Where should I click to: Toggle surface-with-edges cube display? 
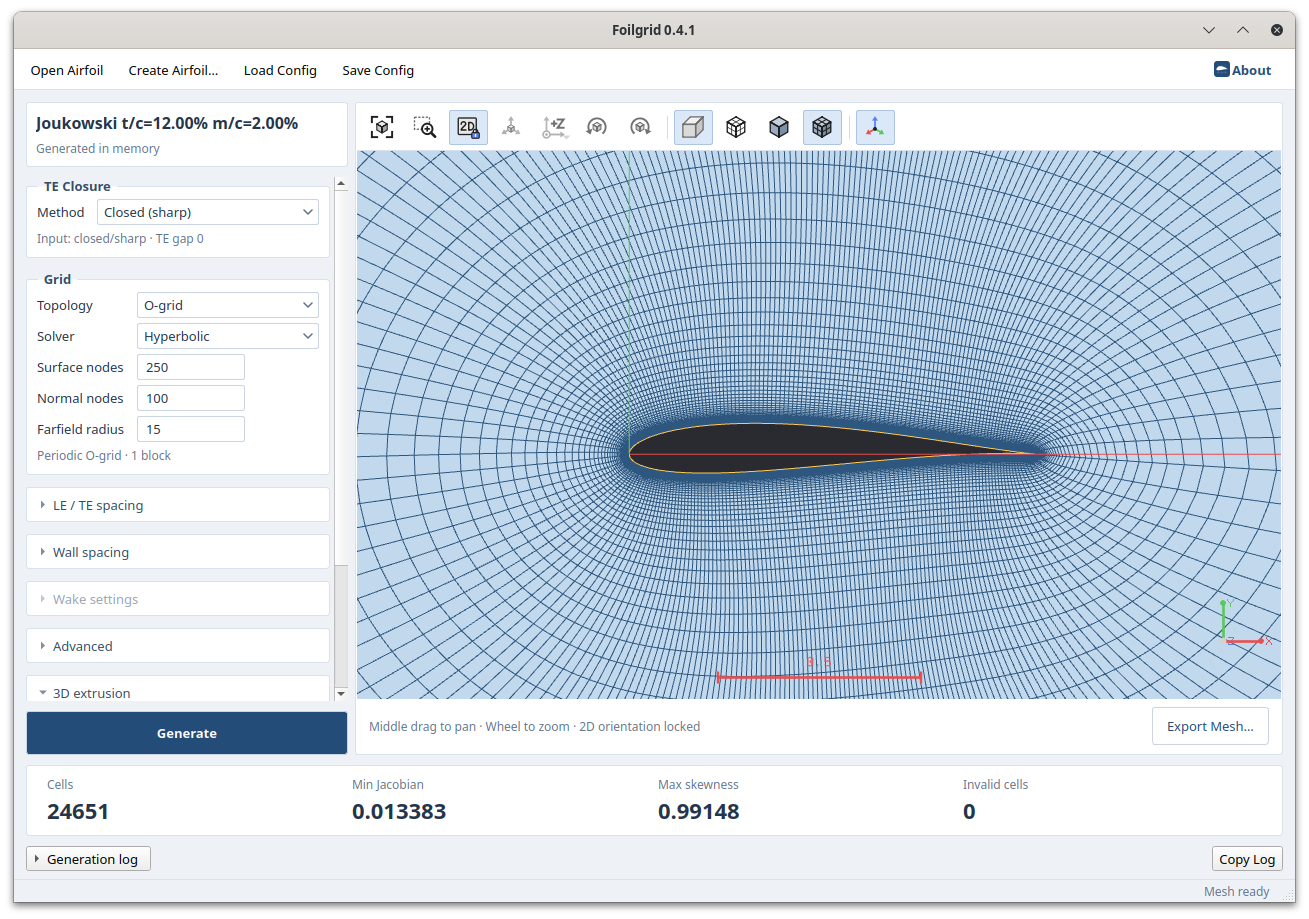click(x=822, y=127)
